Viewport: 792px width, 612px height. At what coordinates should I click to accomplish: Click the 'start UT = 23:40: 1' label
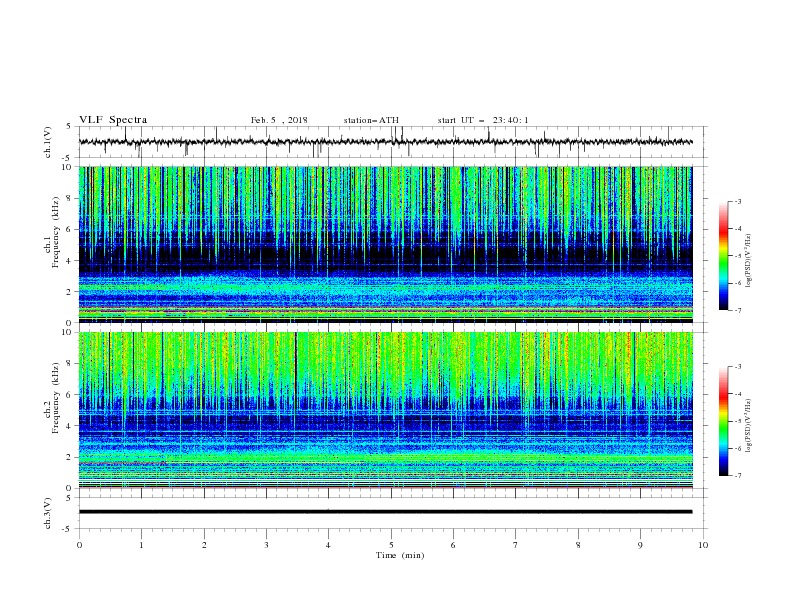coord(483,120)
